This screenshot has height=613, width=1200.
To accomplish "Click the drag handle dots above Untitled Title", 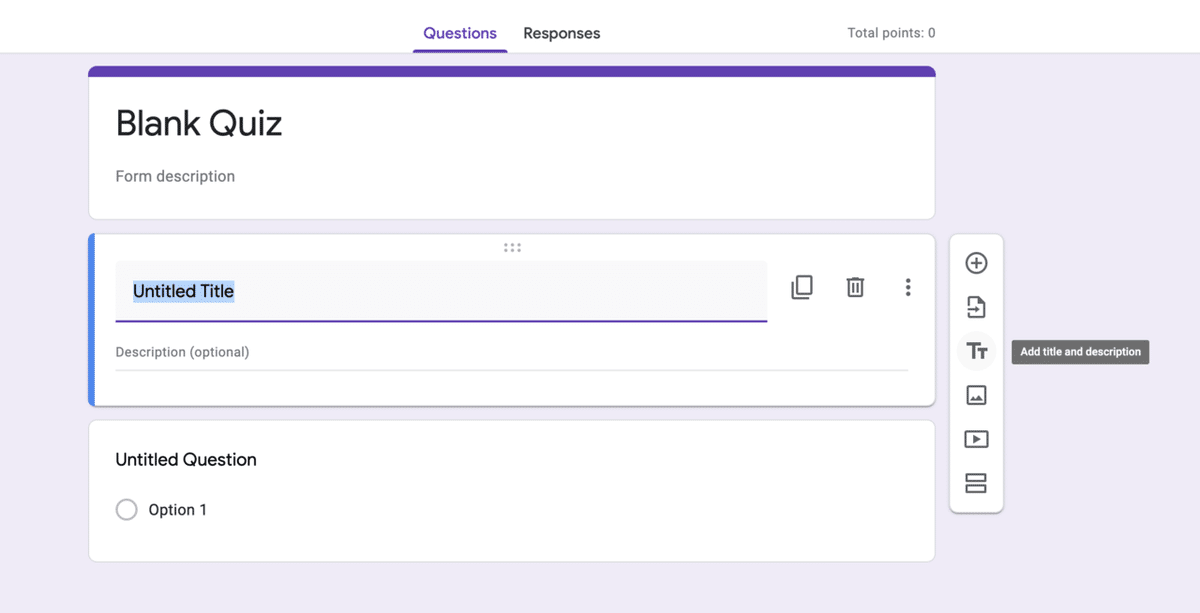I will point(512,247).
